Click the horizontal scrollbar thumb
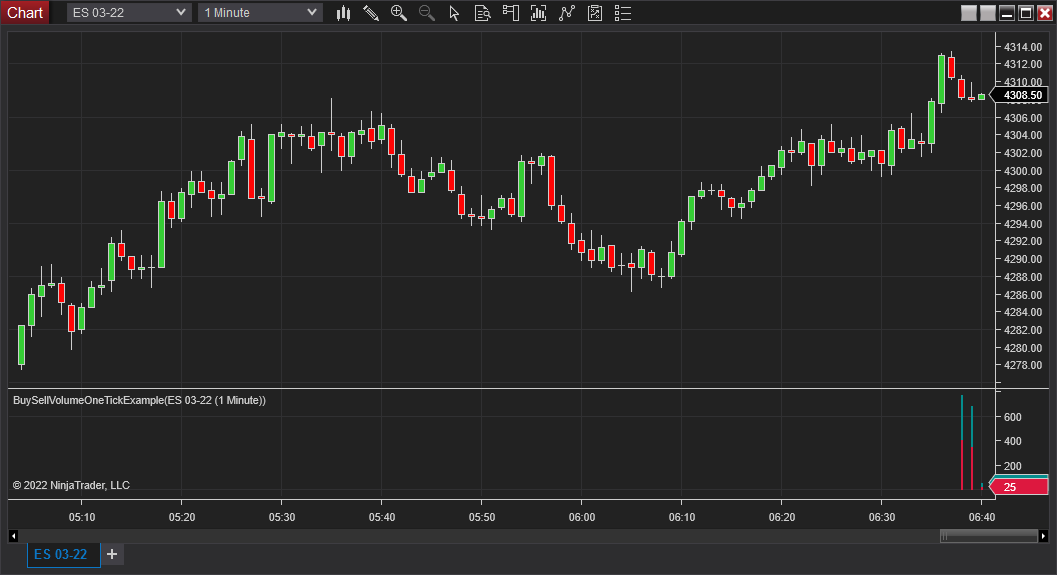Image resolution: width=1057 pixels, height=575 pixels. pyautogui.click(x=989, y=536)
